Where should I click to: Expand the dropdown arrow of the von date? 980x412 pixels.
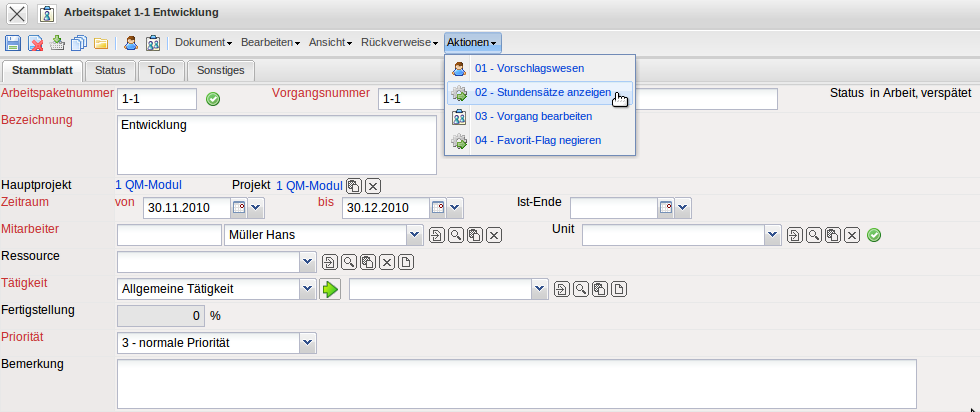256,208
